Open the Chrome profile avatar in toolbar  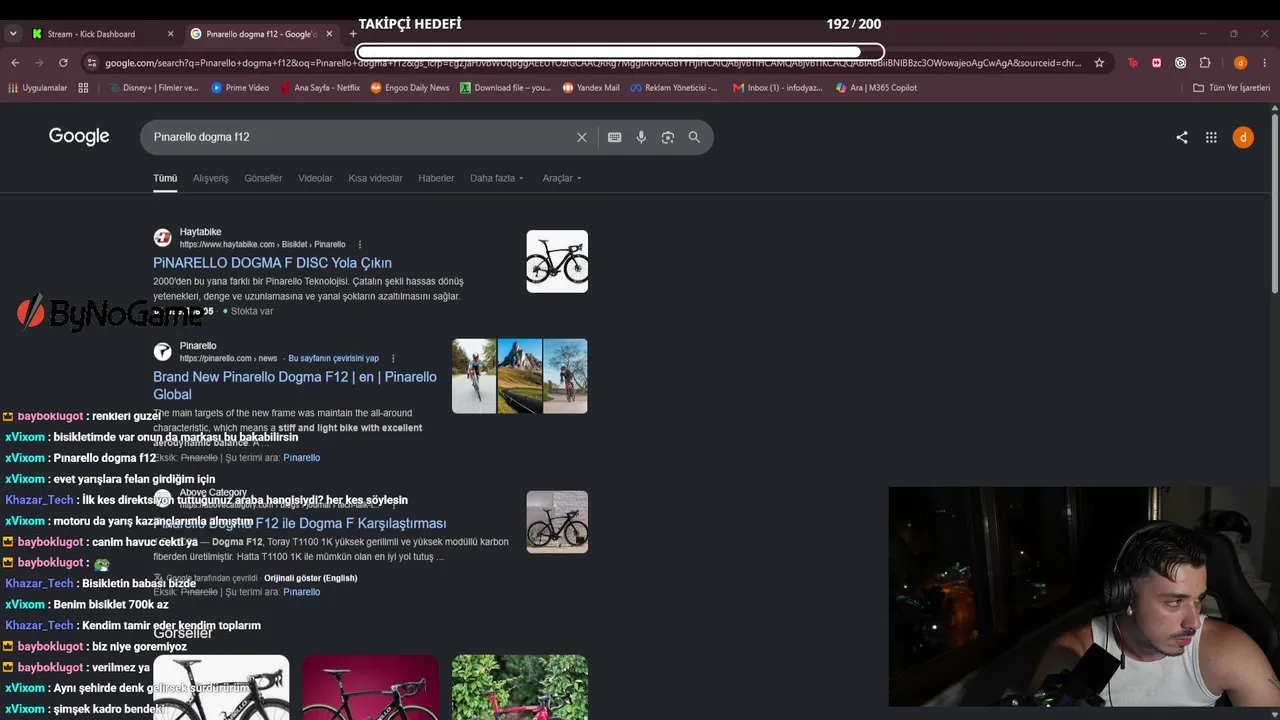[1240, 63]
